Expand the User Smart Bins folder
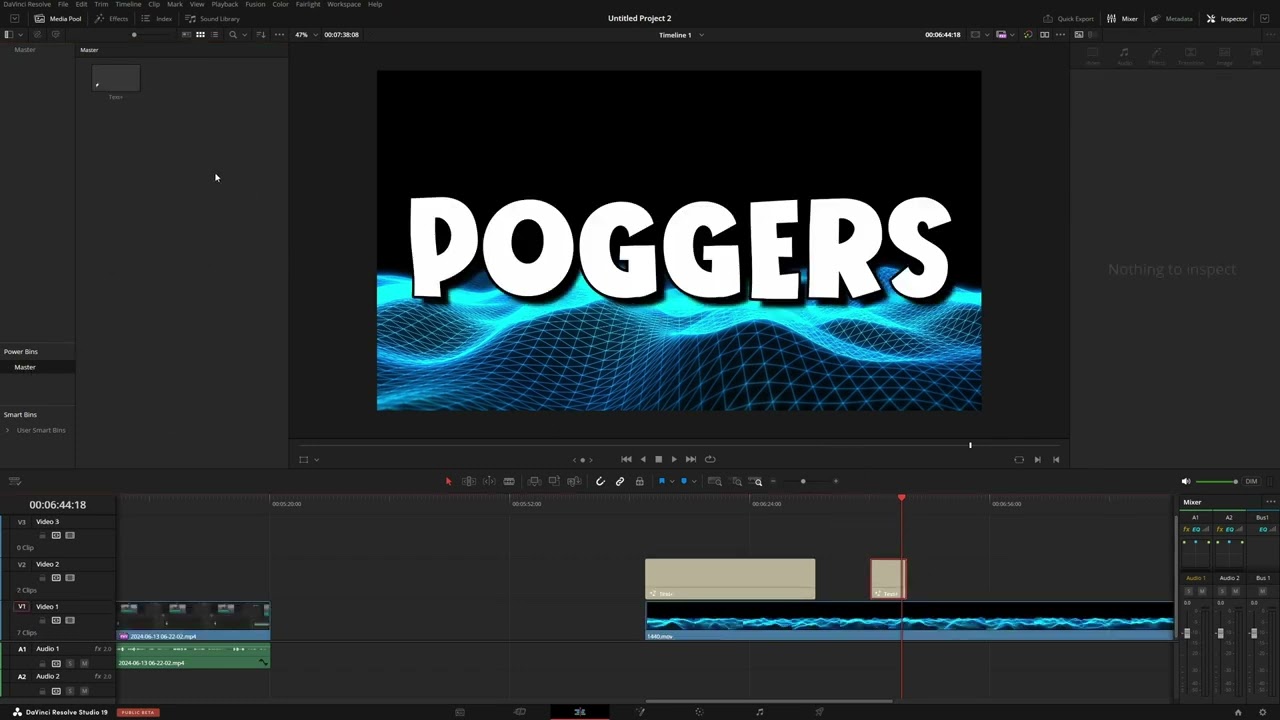Image resolution: width=1280 pixels, height=720 pixels. (8, 430)
